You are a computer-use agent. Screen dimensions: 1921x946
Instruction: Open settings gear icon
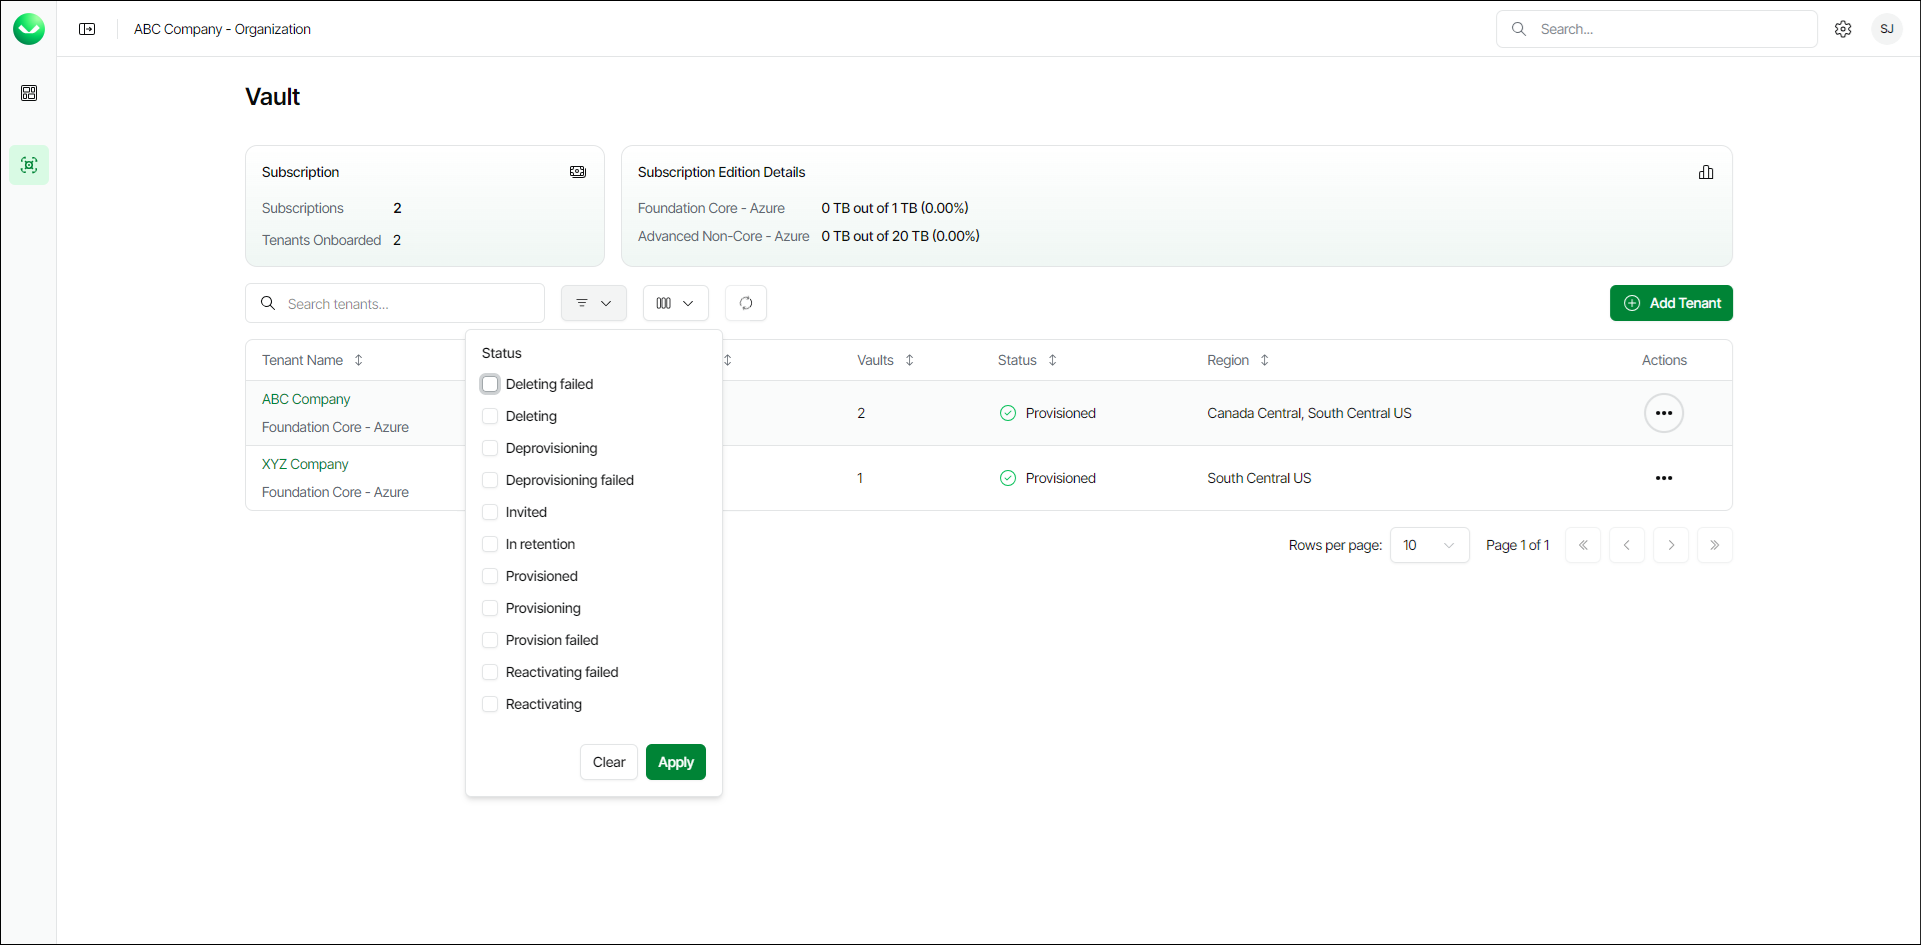coord(1843,29)
